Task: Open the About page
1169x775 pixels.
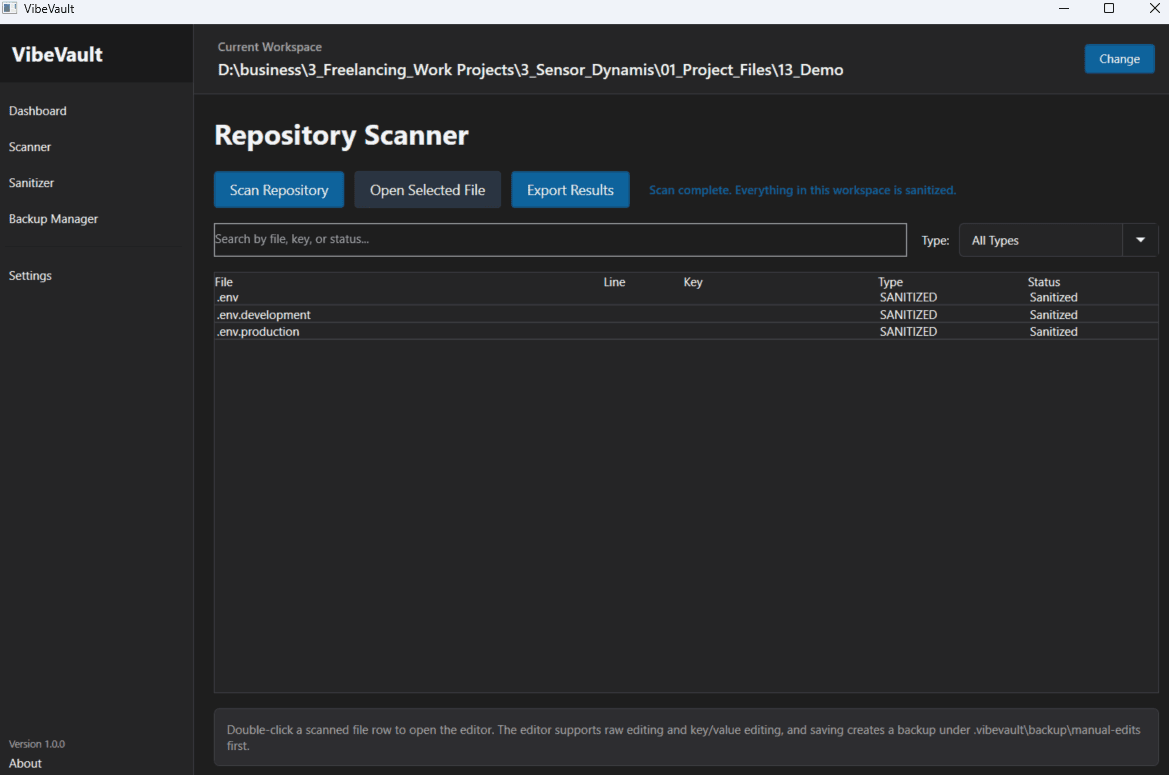Action: [24, 763]
